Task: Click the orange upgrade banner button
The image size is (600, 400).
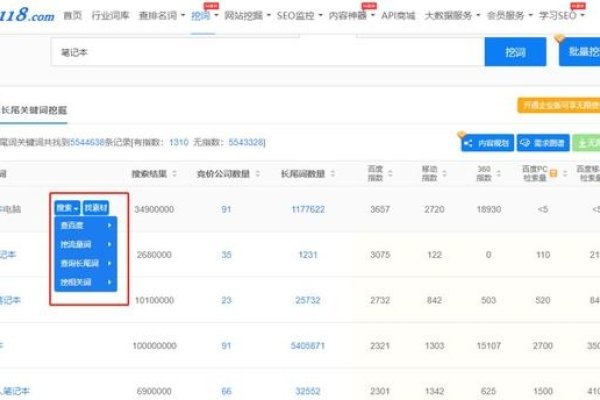Action: point(559,105)
